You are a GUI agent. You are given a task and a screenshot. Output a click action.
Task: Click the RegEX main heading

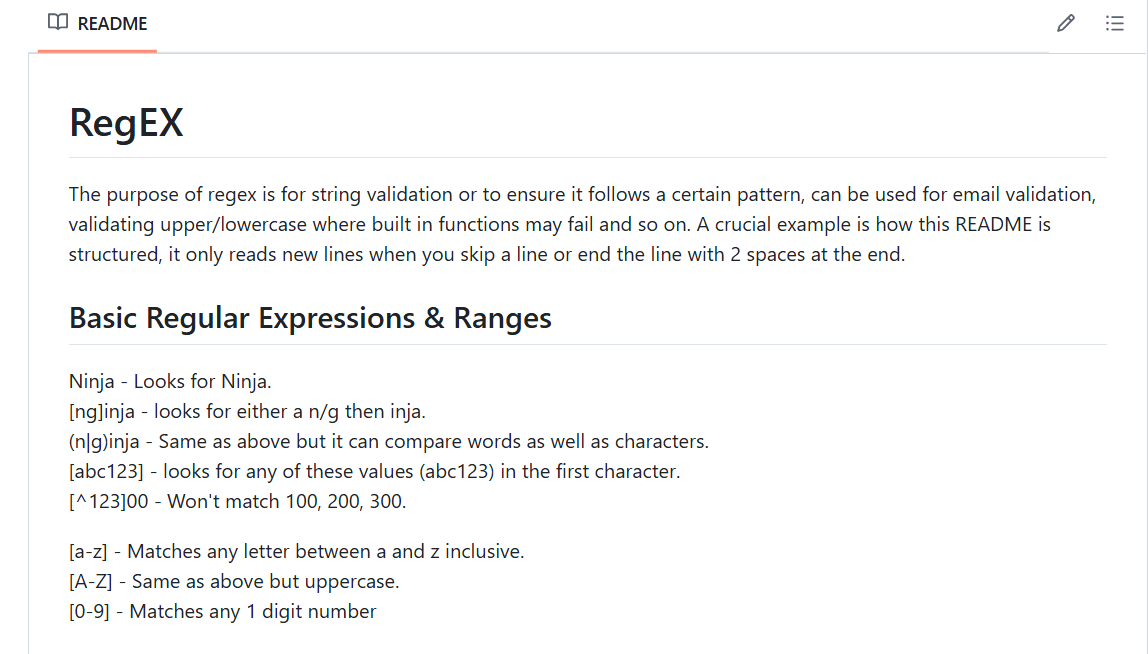coord(126,123)
